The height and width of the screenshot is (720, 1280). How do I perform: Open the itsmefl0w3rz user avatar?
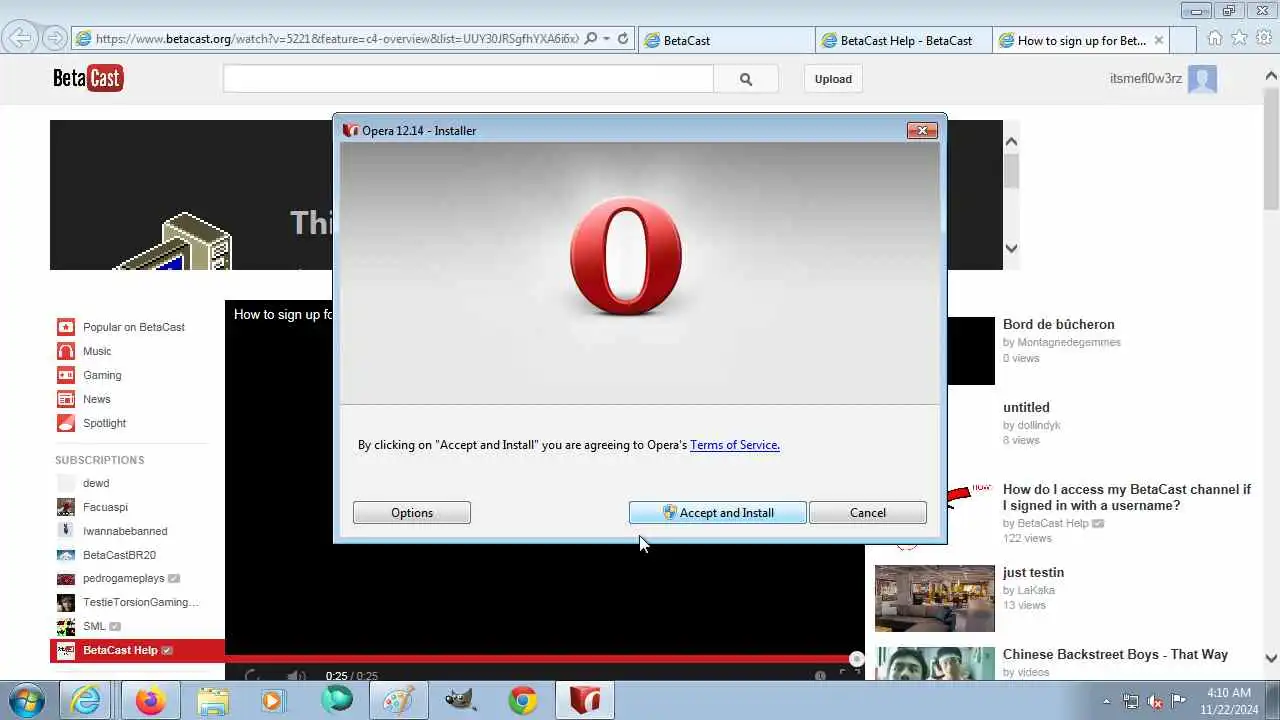1202,79
